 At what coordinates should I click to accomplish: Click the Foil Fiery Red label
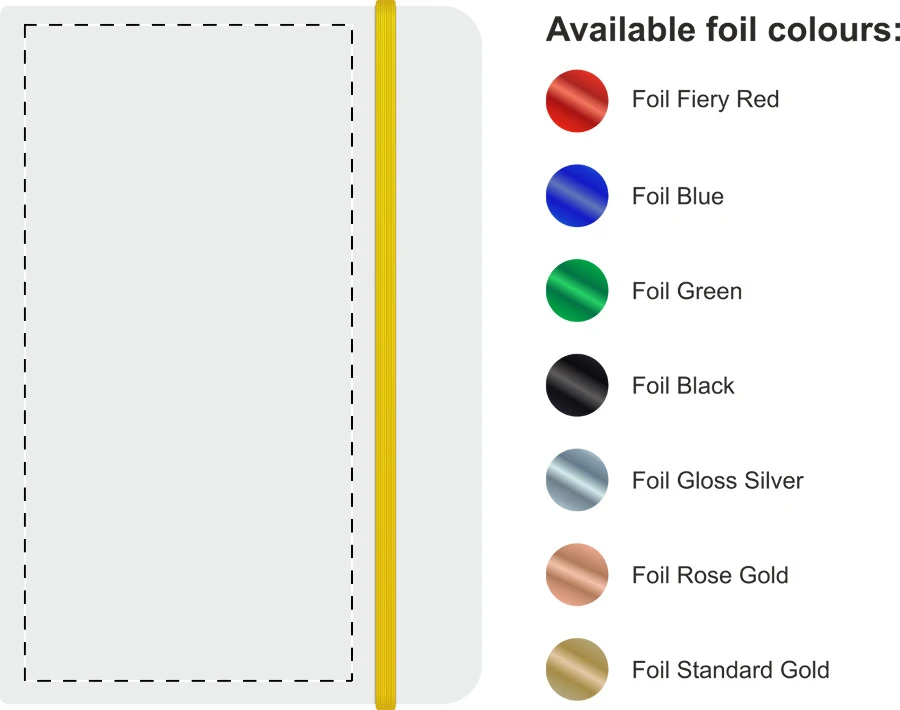pos(705,100)
